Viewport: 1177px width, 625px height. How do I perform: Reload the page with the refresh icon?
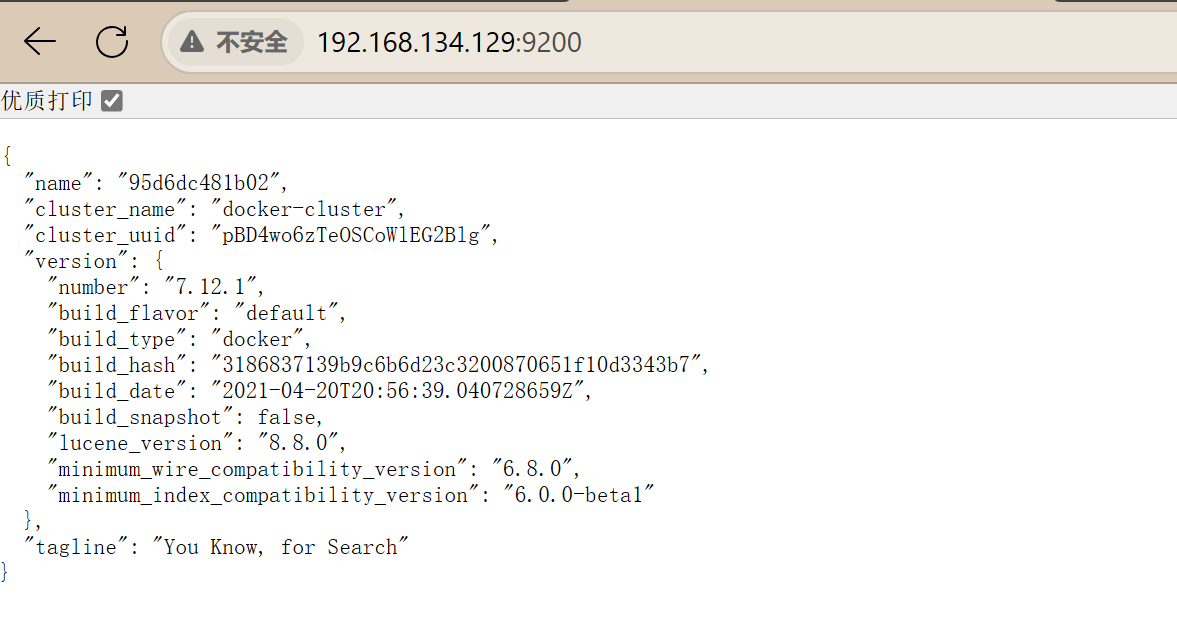(x=112, y=42)
